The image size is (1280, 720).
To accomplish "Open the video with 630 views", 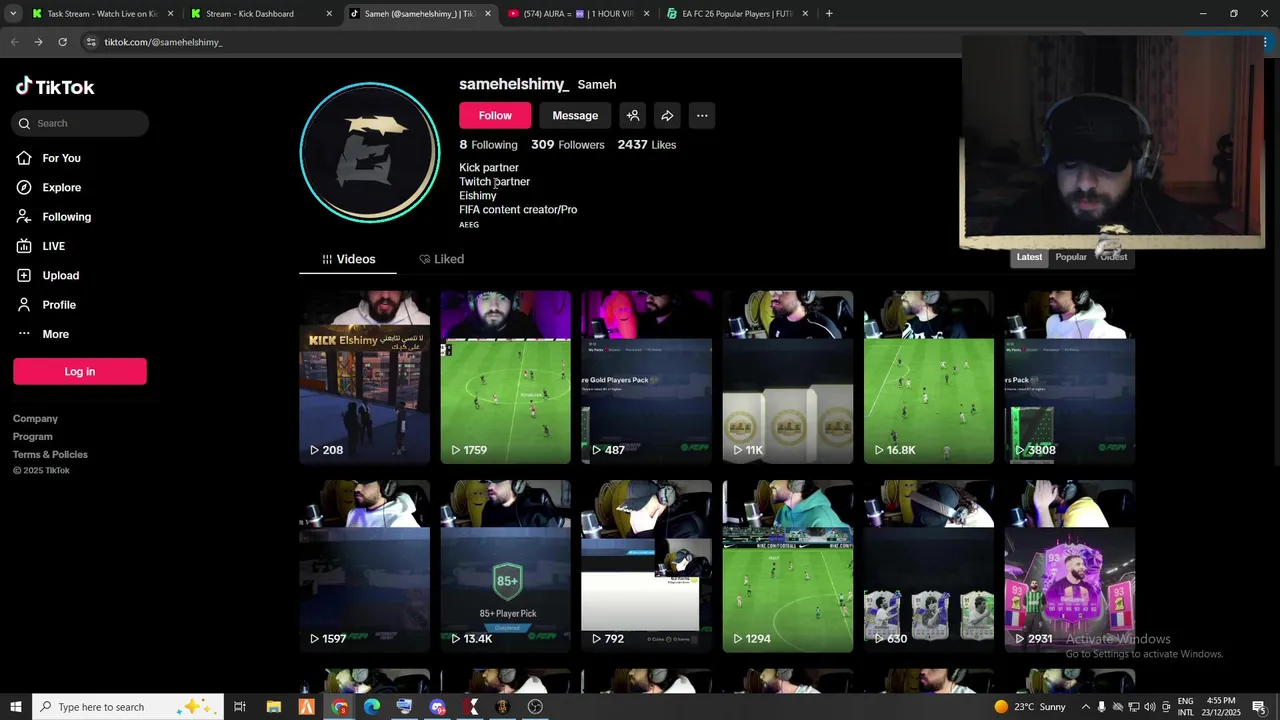I will (x=929, y=566).
